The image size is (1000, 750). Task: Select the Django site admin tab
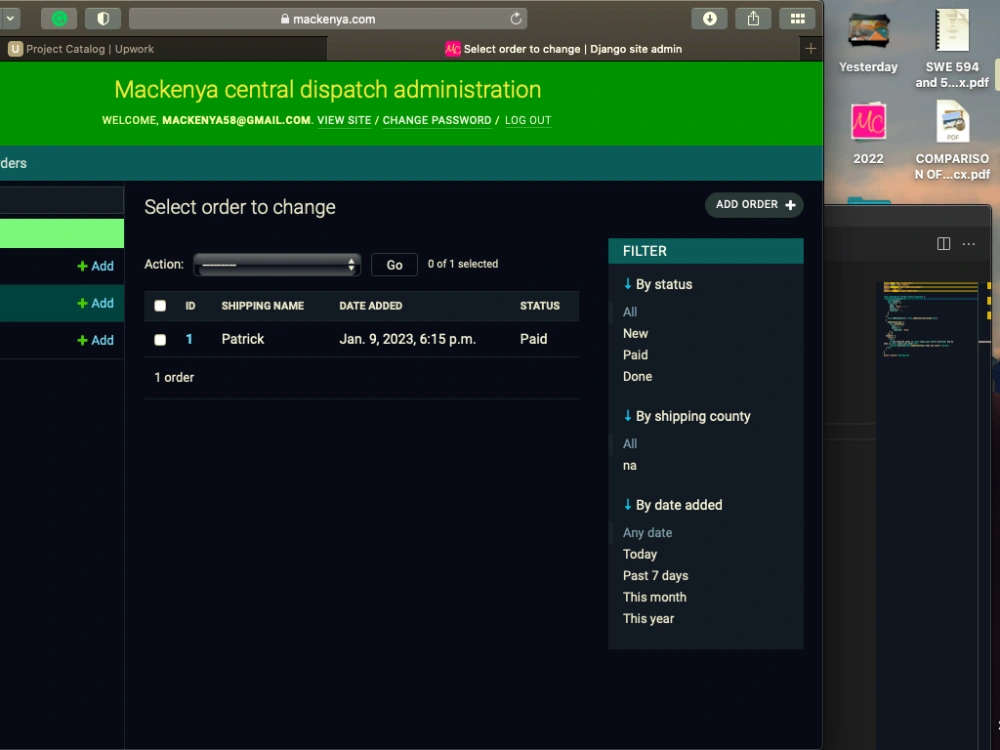pos(565,48)
